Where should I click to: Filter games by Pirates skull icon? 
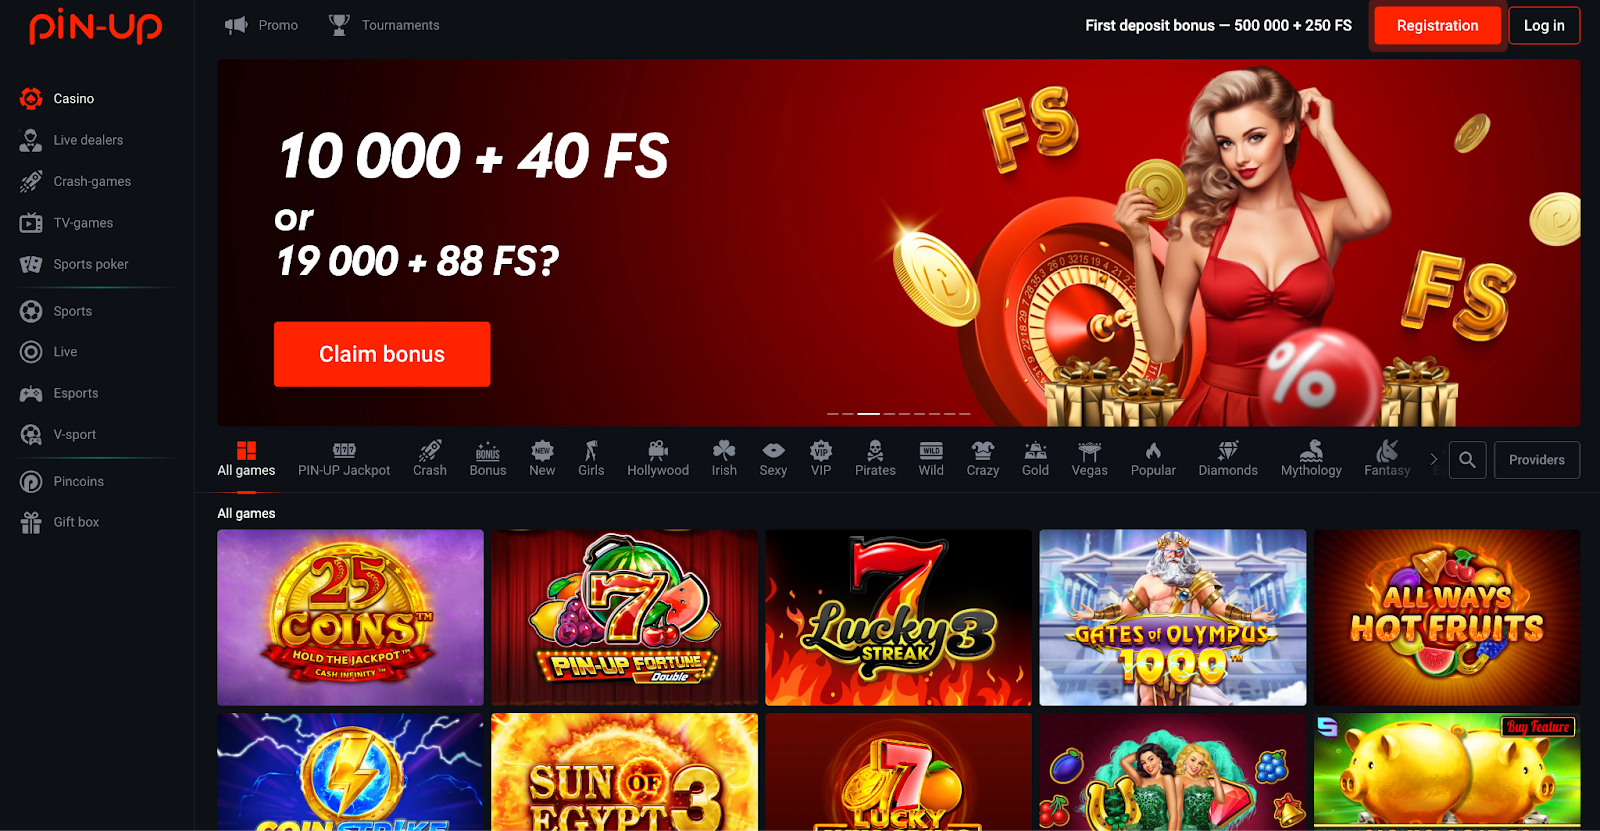875,450
